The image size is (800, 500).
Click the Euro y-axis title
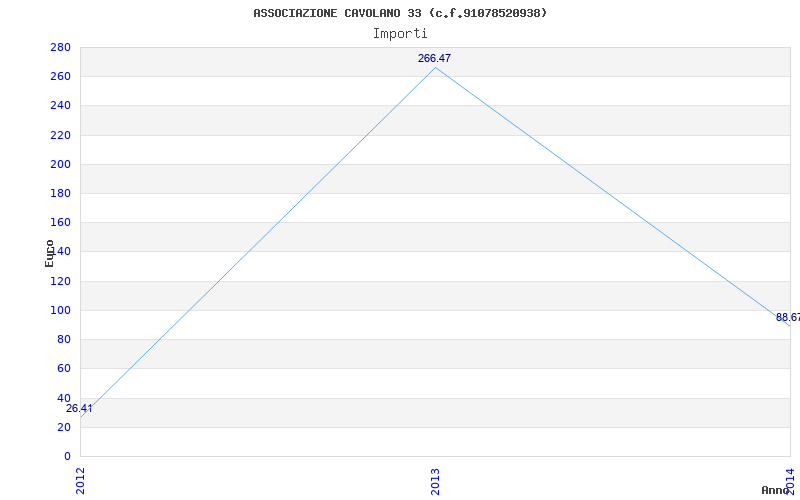(x=49, y=253)
